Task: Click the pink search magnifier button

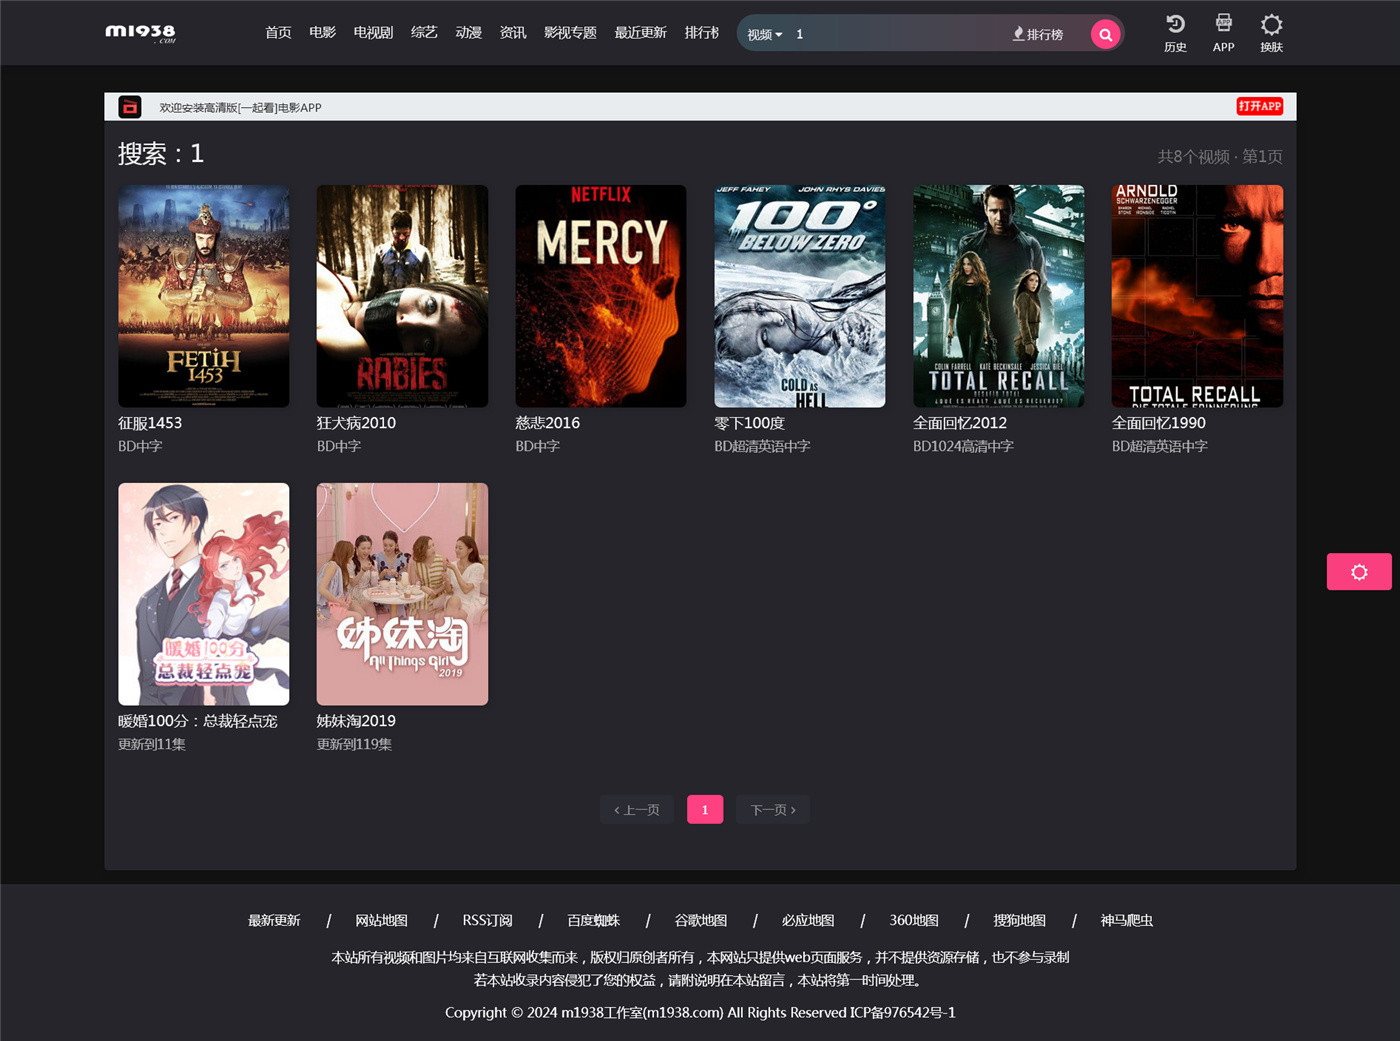Action: pos(1105,34)
